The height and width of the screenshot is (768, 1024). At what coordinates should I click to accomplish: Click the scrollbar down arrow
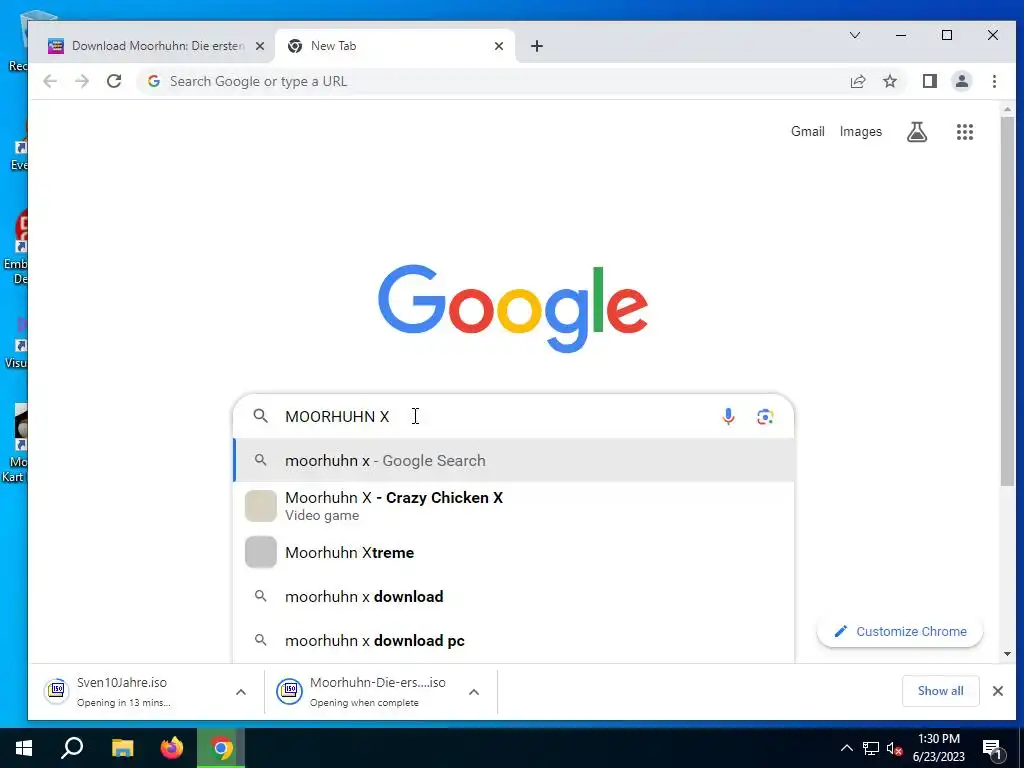coord(1007,654)
